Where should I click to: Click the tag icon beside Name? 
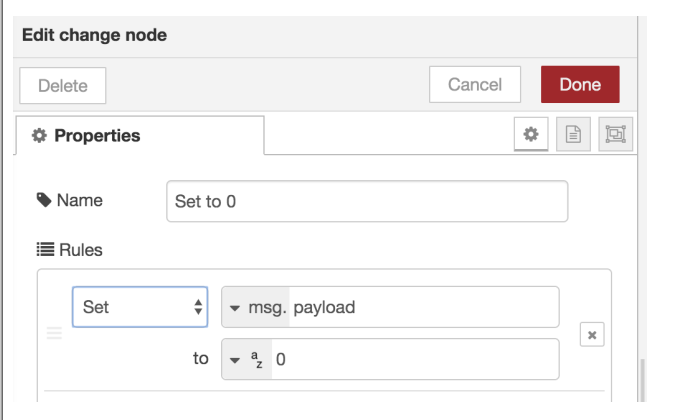[44, 200]
